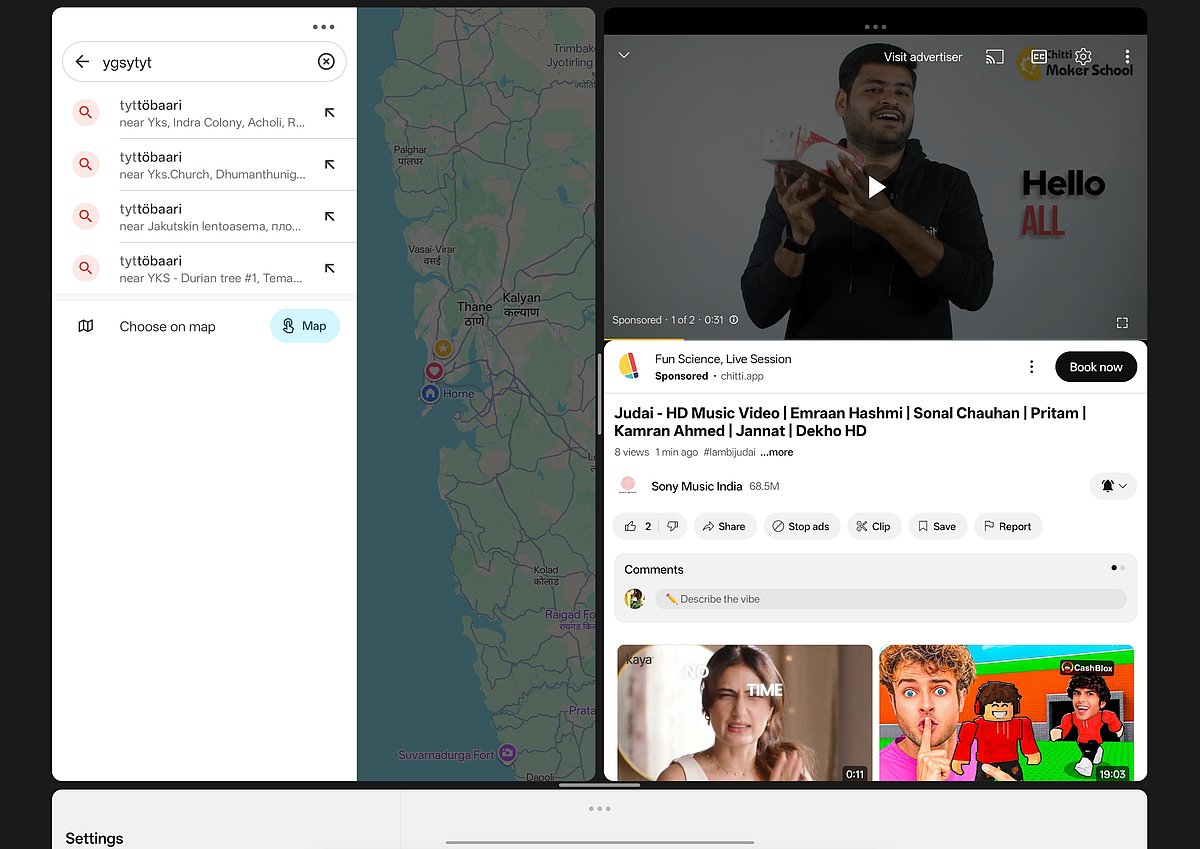The width and height of the screenshot is (1200, 849).
Task: Dislike the Judai music video
Action: [673, 526]
